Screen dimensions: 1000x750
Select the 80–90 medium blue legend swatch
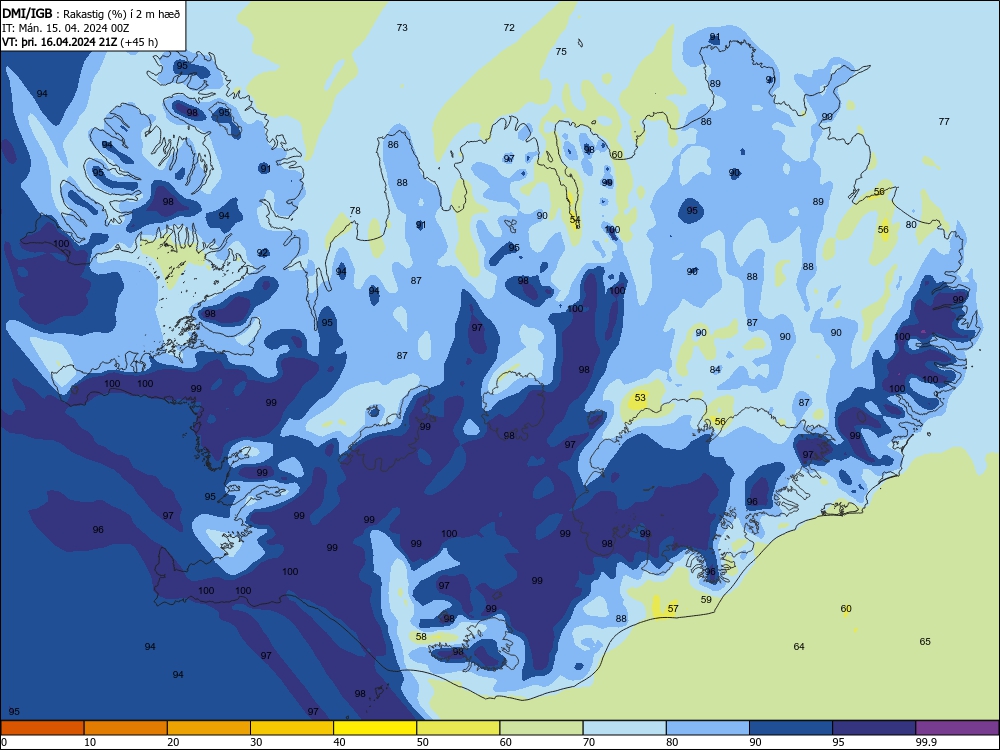708,728
